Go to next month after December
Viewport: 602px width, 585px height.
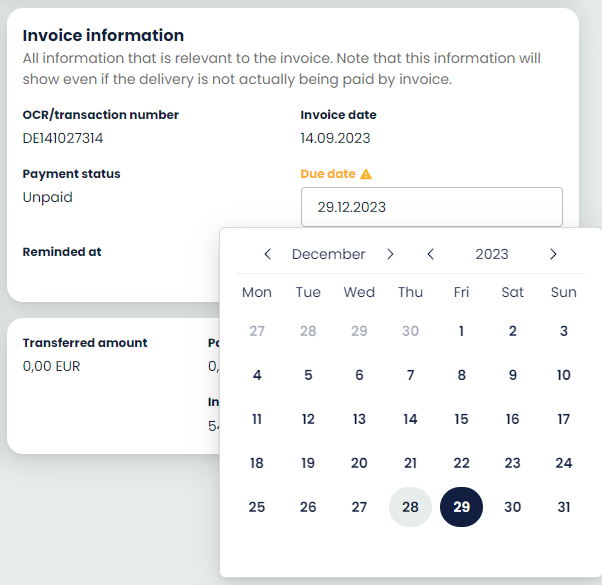tap(390, 254)
